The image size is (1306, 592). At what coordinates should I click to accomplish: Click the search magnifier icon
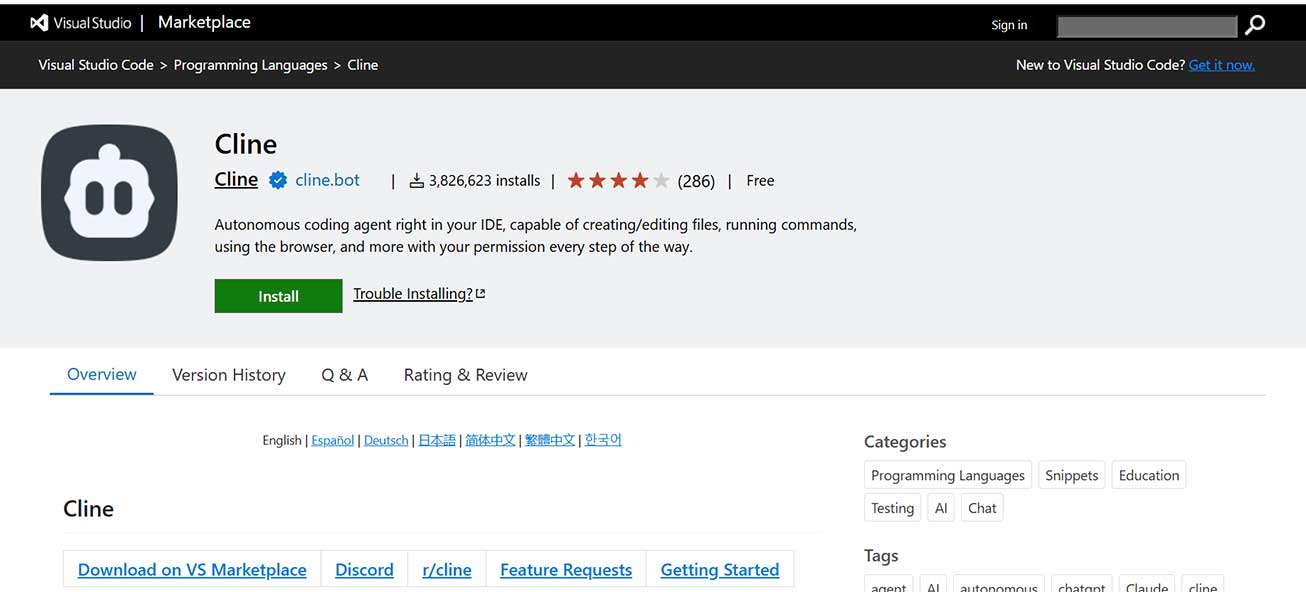tap(1255, 25)
